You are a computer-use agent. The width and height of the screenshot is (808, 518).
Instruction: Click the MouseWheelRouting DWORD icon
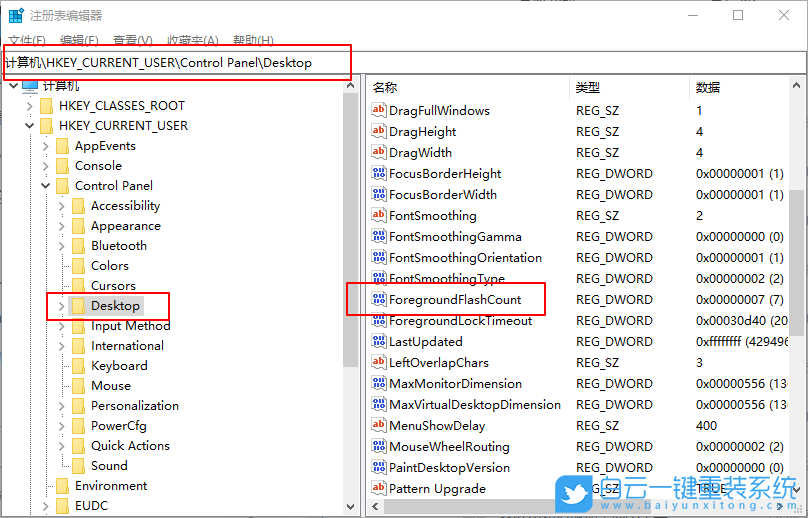pos(378,446)
